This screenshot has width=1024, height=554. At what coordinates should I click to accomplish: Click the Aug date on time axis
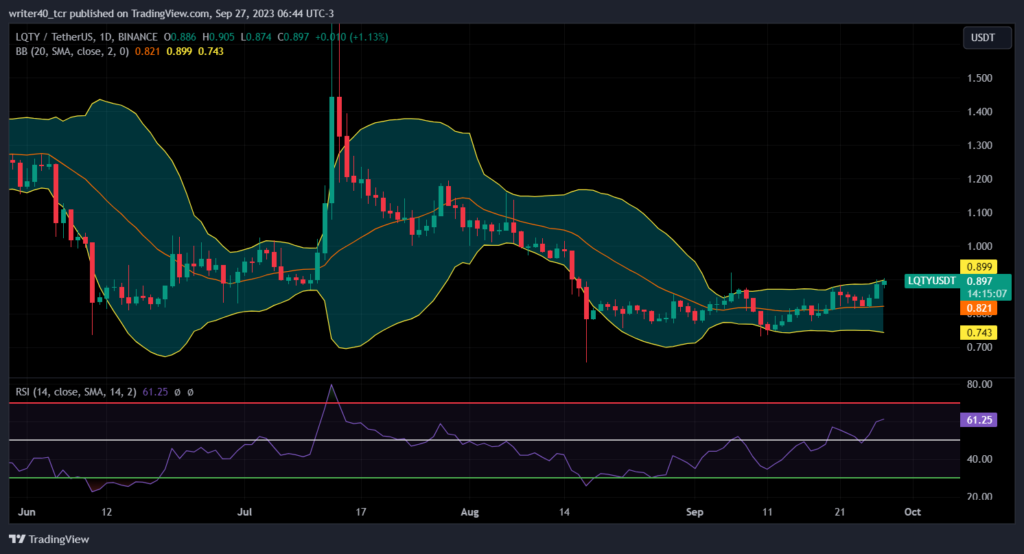[x=470, y=512]
